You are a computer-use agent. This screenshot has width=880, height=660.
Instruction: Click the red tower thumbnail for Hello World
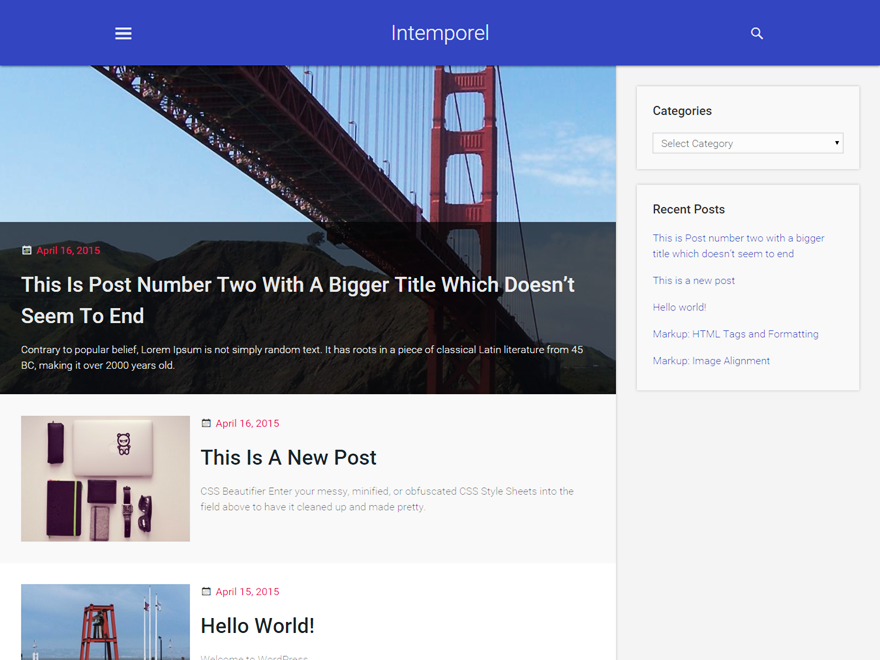pyautogui.click(x=105, y=622)
